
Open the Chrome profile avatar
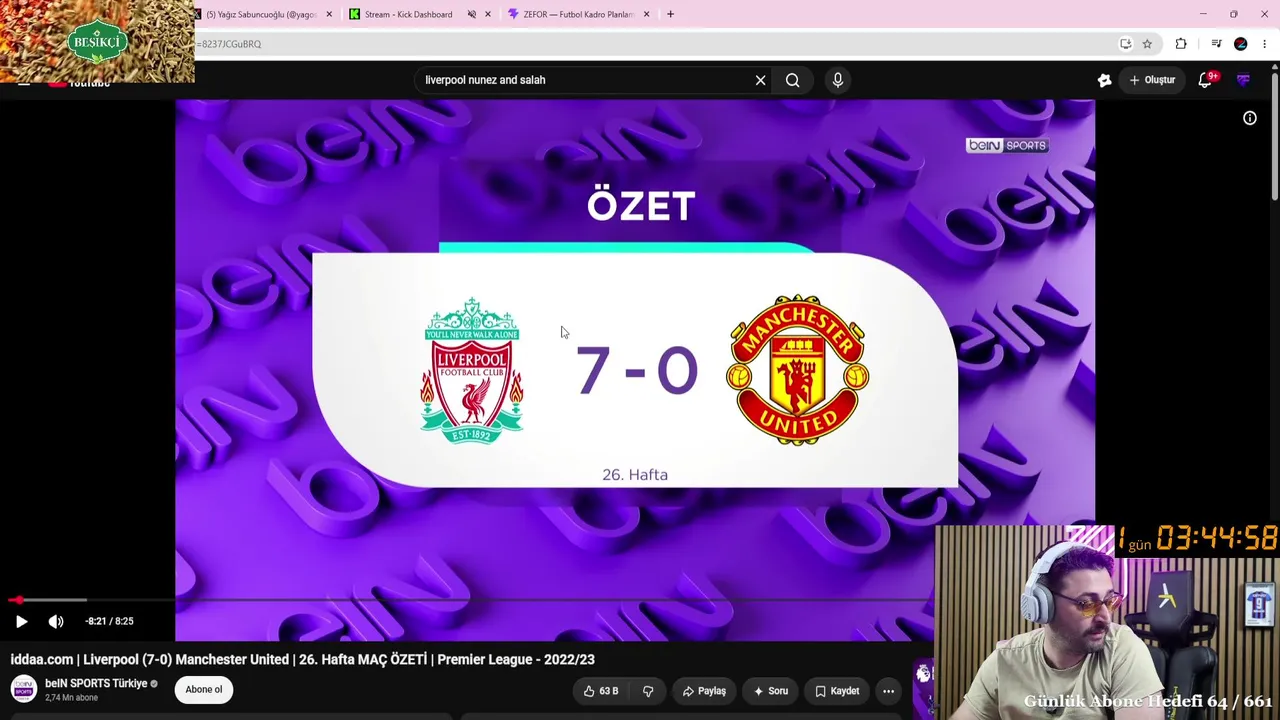point(1241,44)
